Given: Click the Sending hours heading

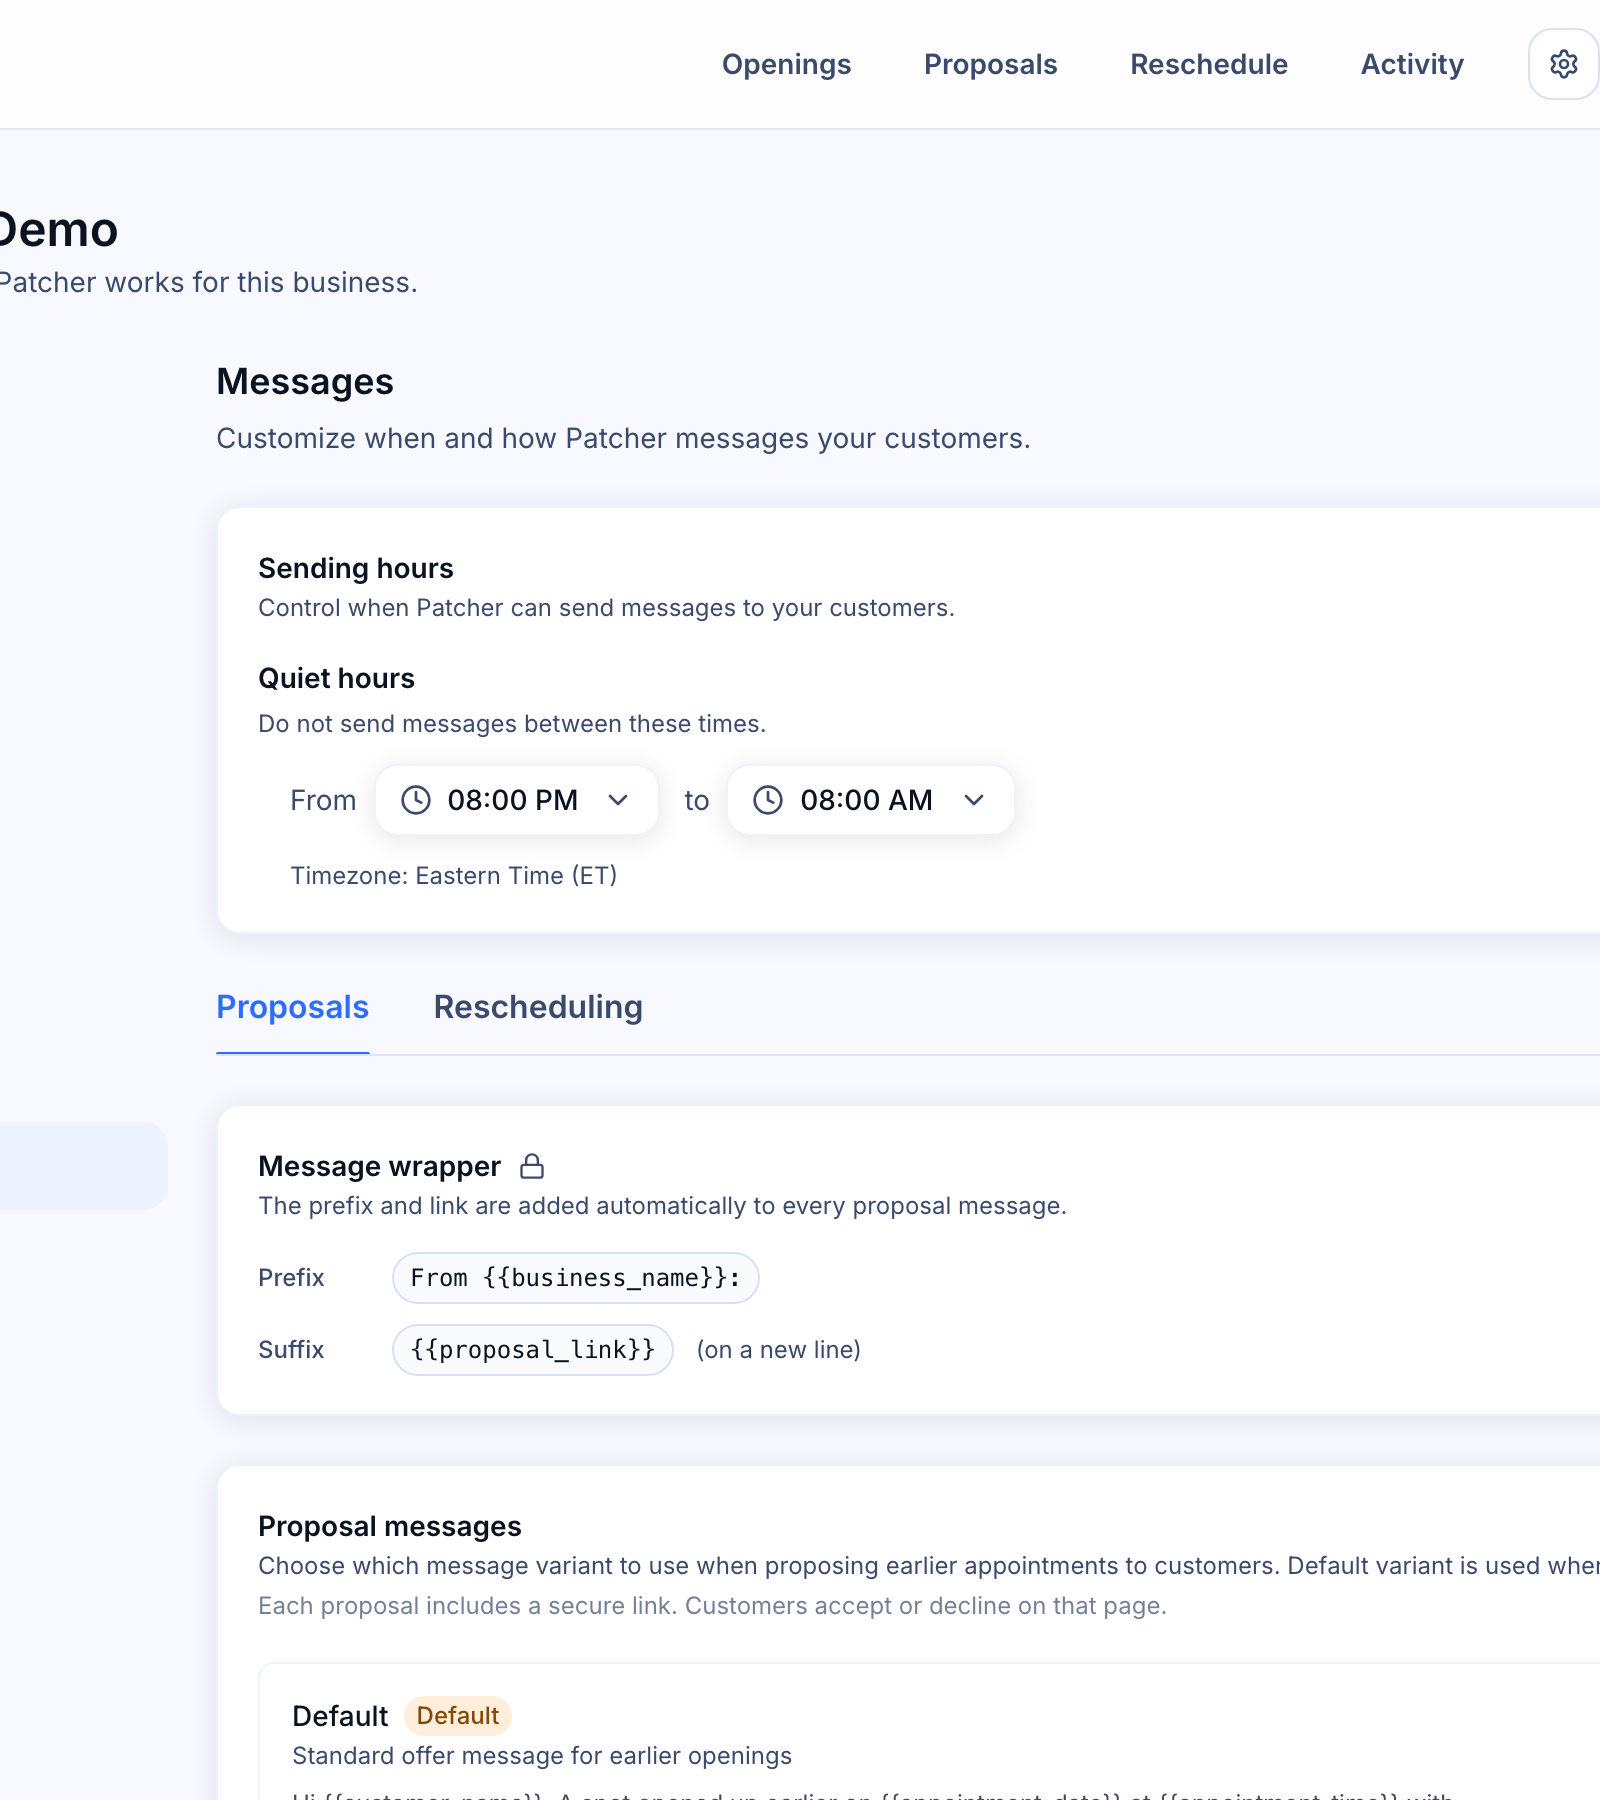Looking at the screenshot, I should tap(356, 568).
